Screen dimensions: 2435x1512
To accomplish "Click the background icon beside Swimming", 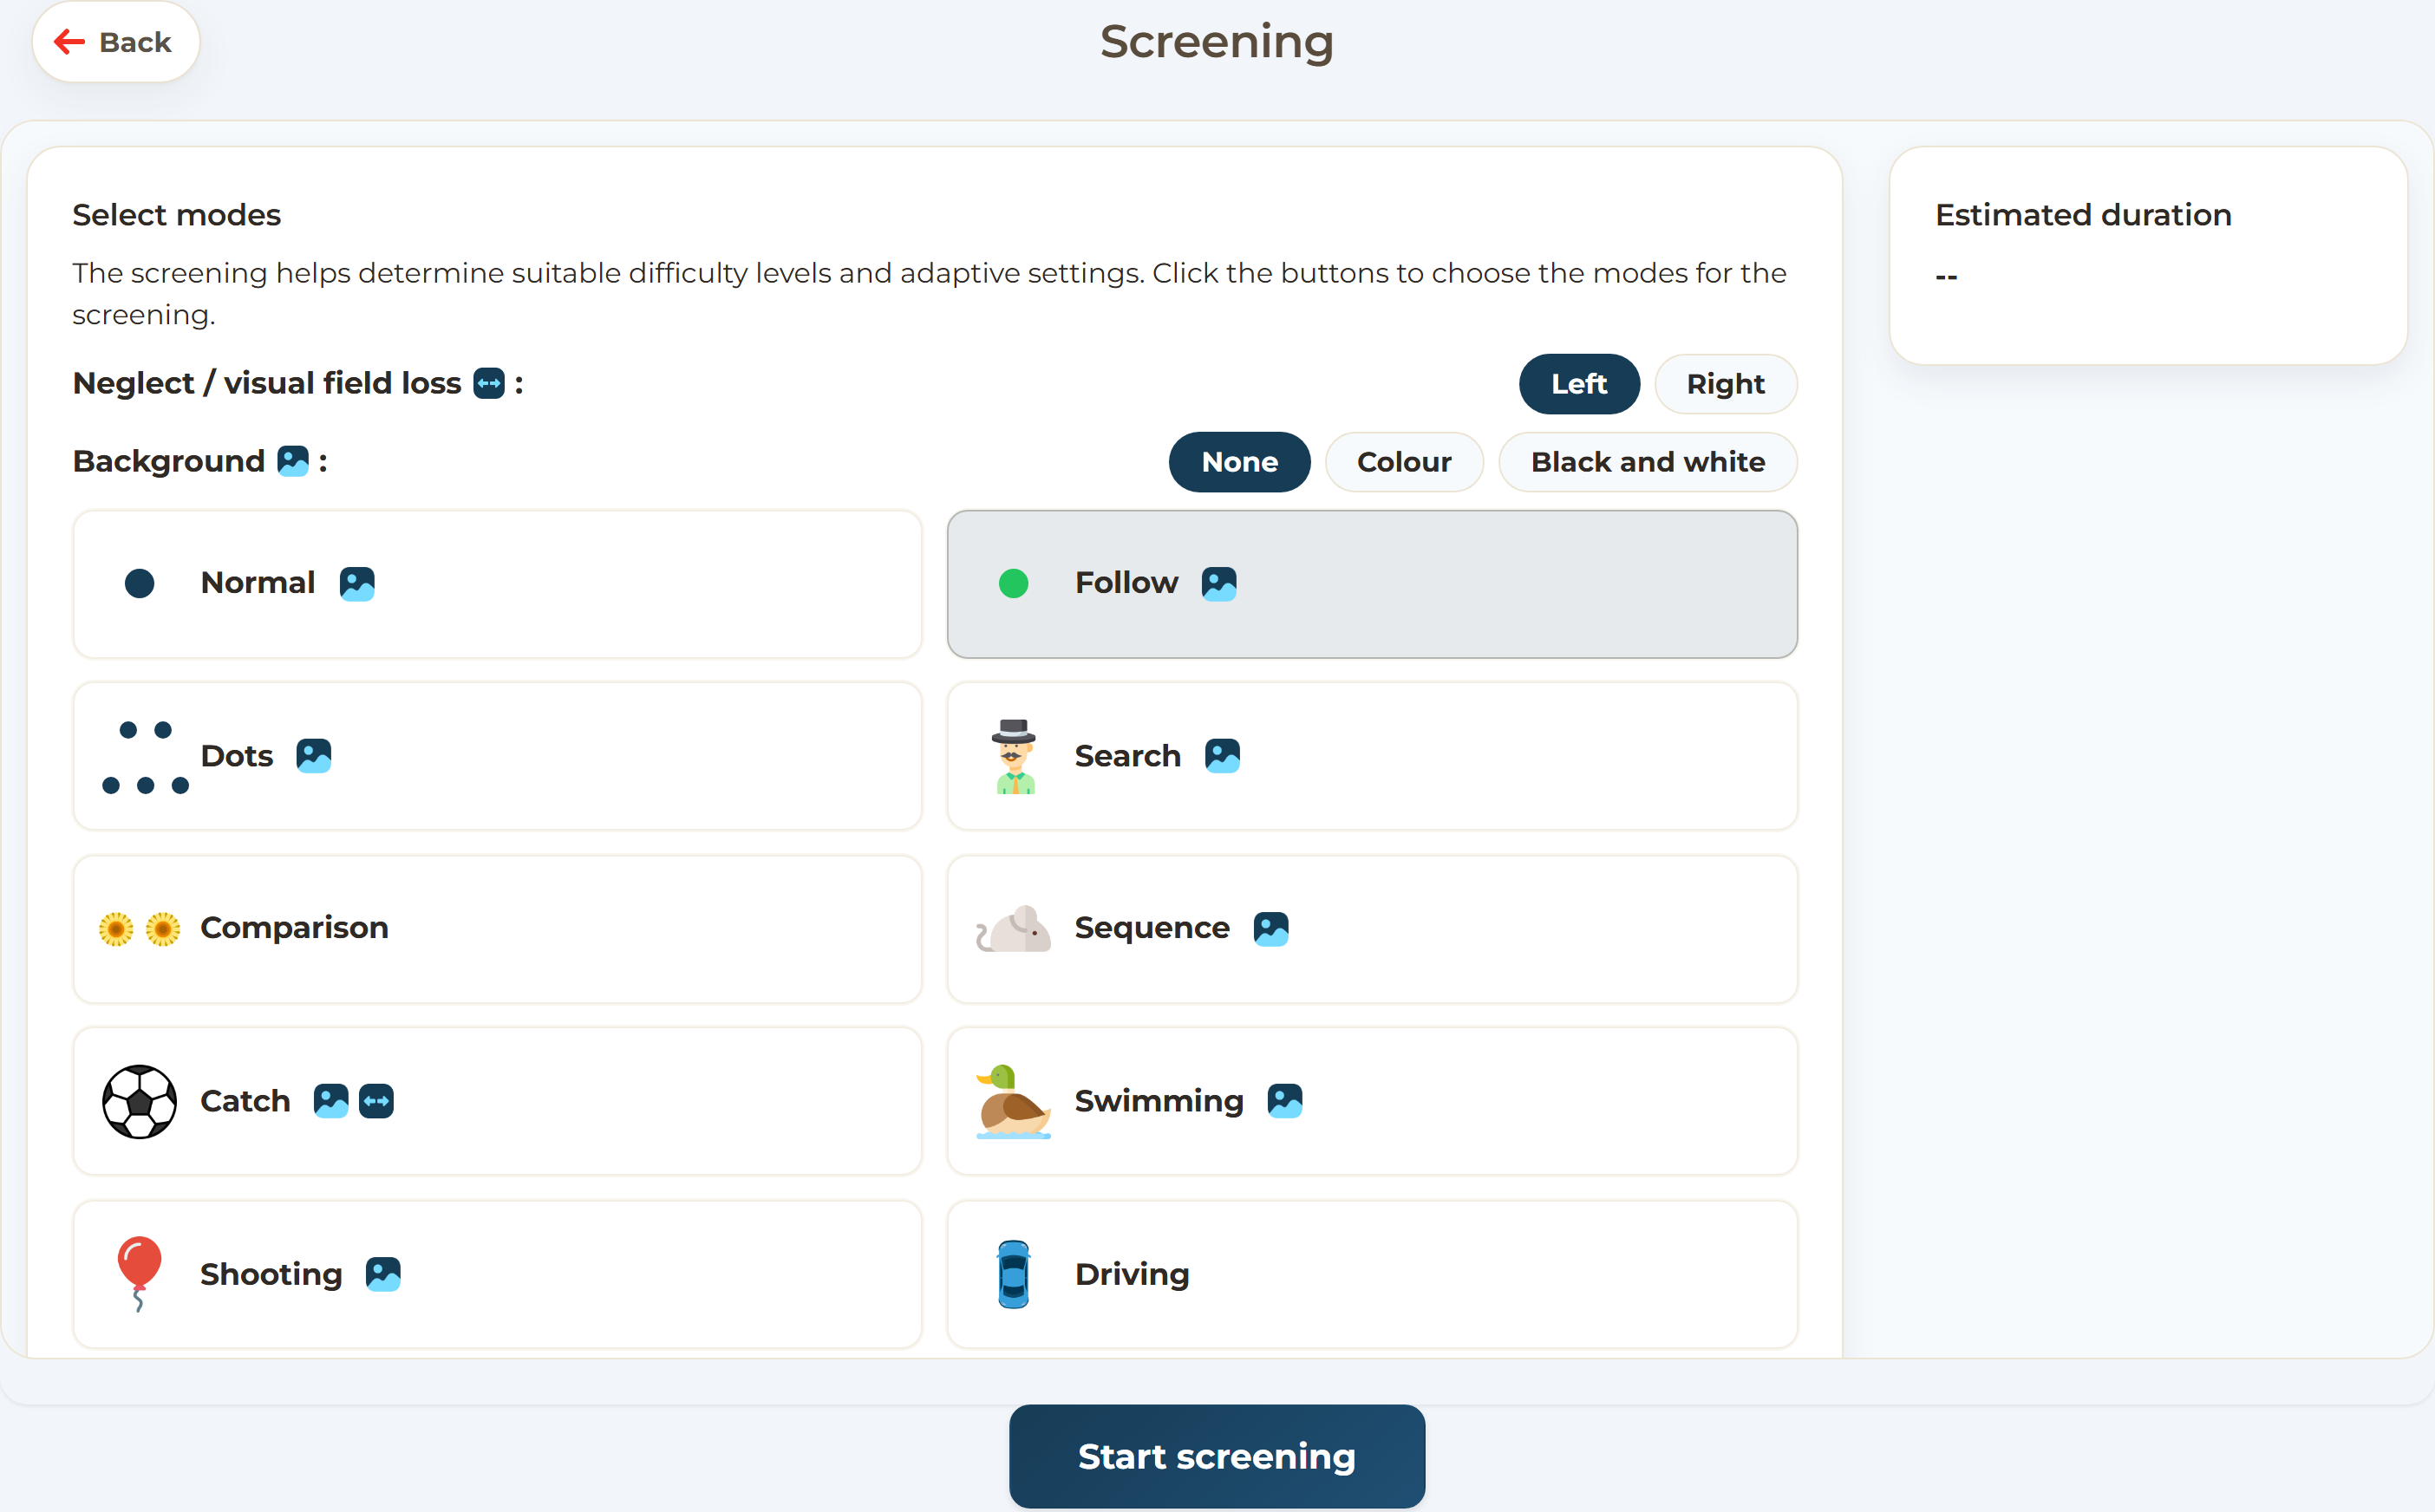I will pos(1285,1101).
